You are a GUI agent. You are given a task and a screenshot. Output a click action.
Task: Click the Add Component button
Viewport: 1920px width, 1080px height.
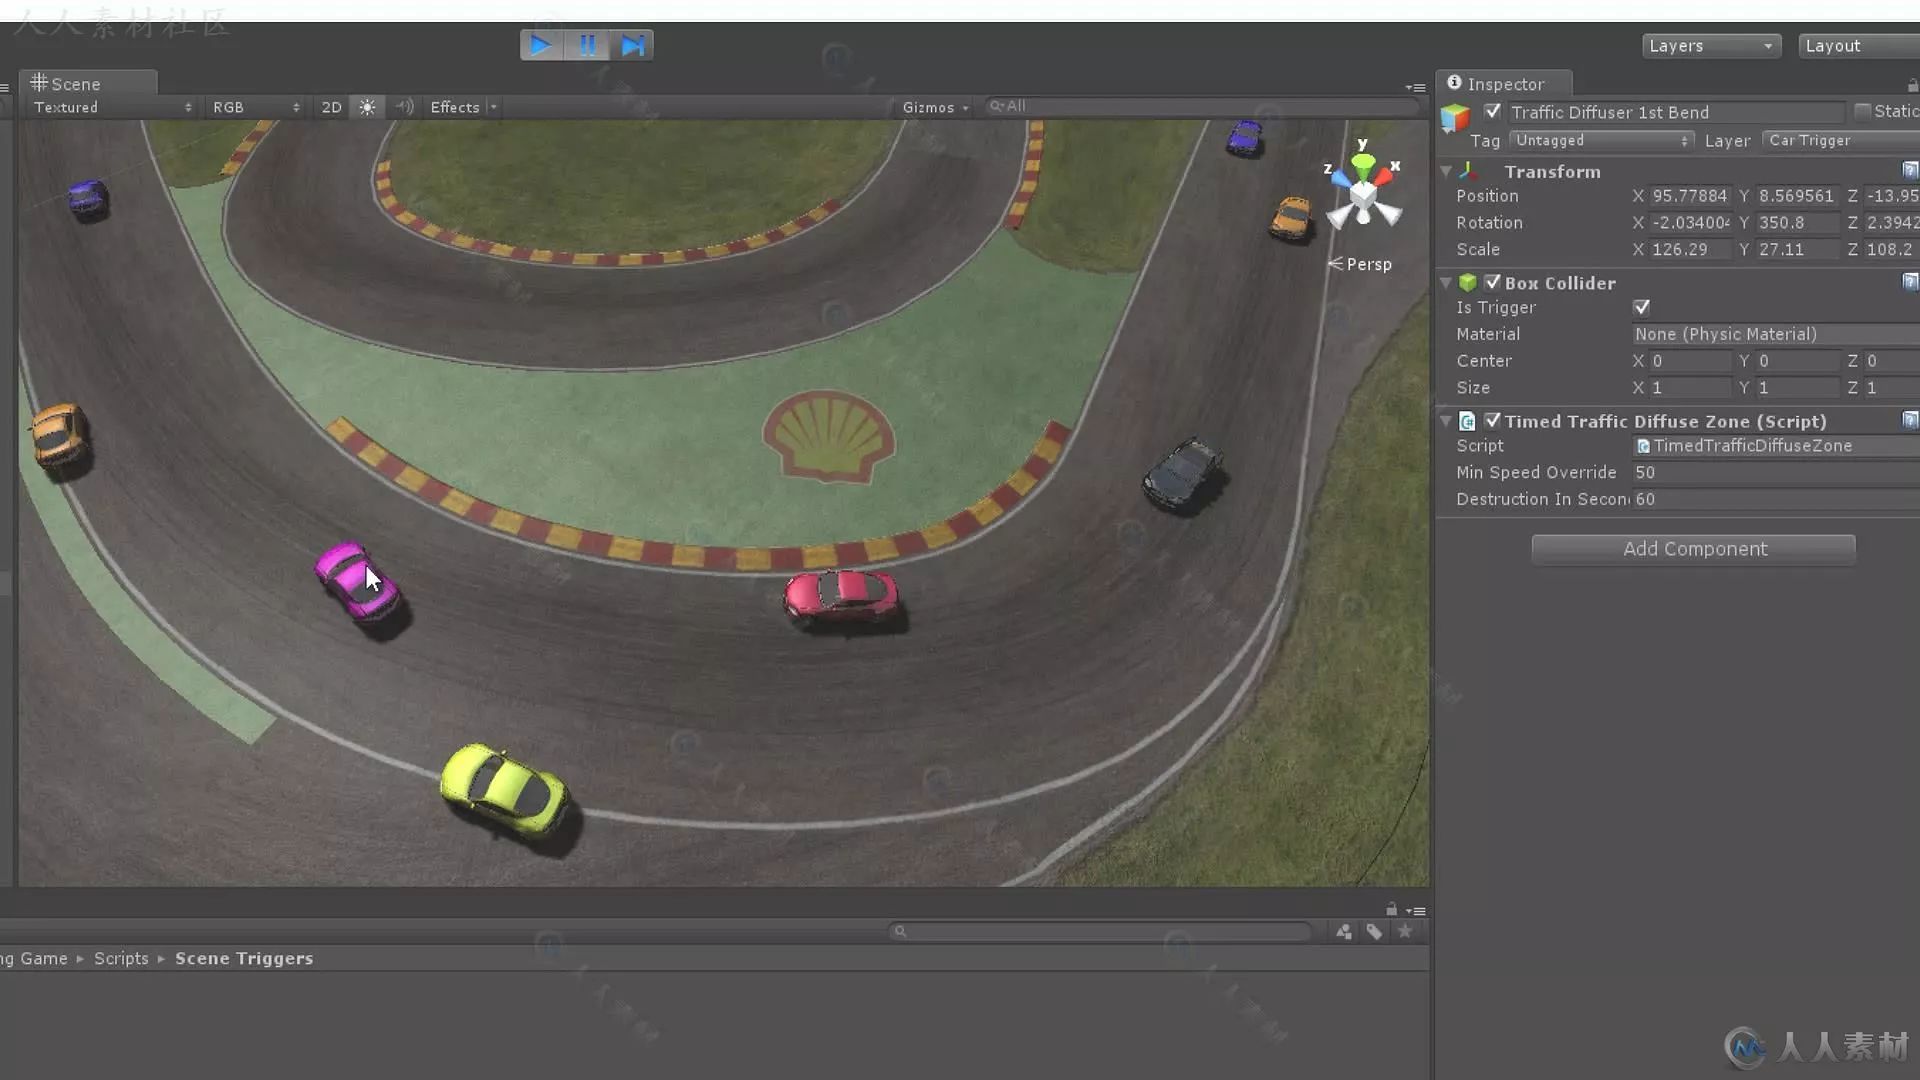1694,549
